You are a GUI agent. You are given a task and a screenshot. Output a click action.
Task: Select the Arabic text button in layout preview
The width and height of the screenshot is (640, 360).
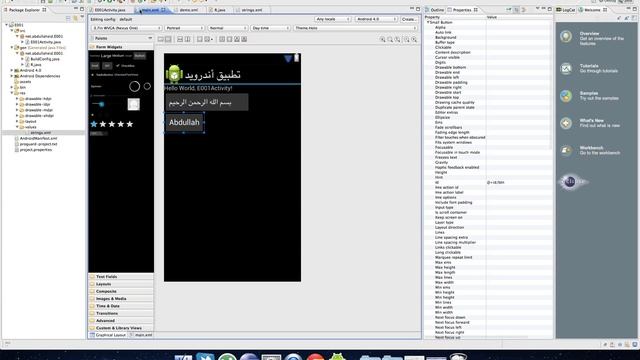coord(207,102)
